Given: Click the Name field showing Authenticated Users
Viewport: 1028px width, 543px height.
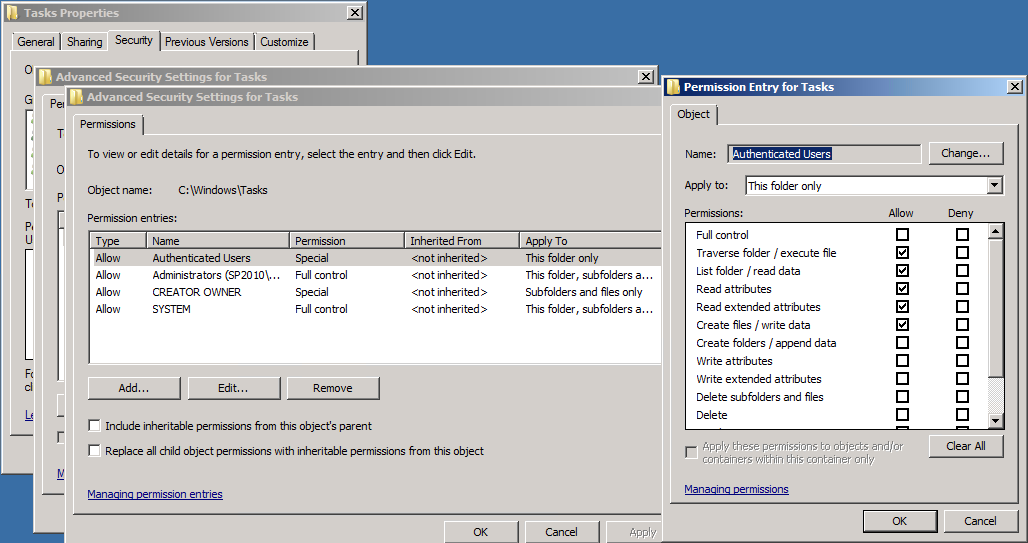Looking at the screenshot, I should [823, 154].
